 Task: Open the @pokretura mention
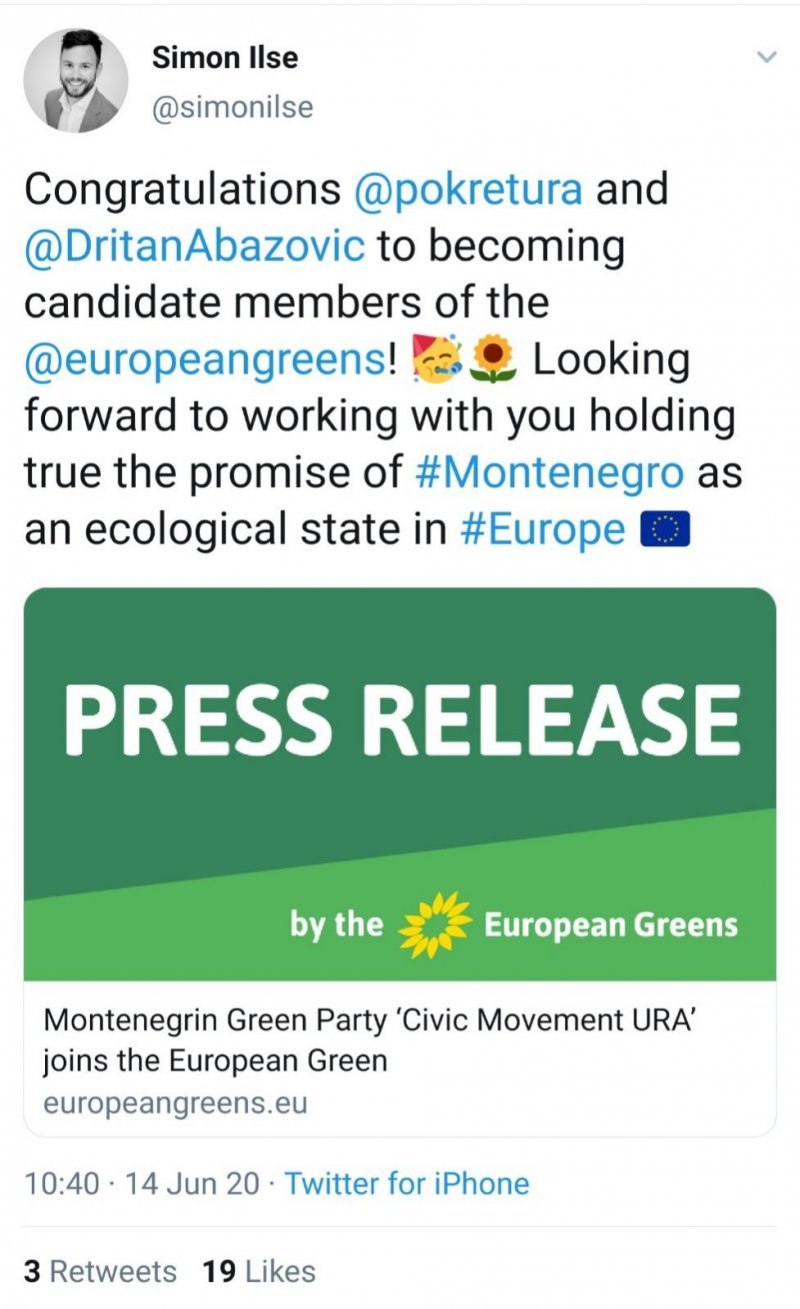pos(469,189)
